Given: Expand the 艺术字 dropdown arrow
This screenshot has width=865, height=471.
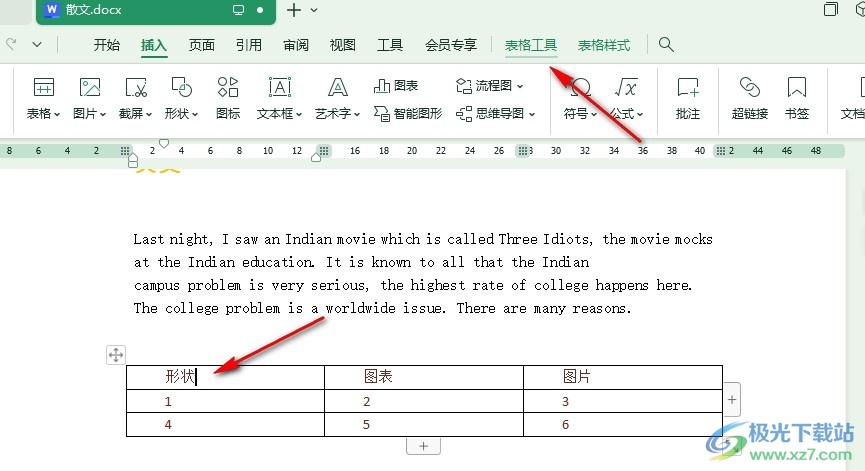Looking at the screenshot, I should pos(357,114).
